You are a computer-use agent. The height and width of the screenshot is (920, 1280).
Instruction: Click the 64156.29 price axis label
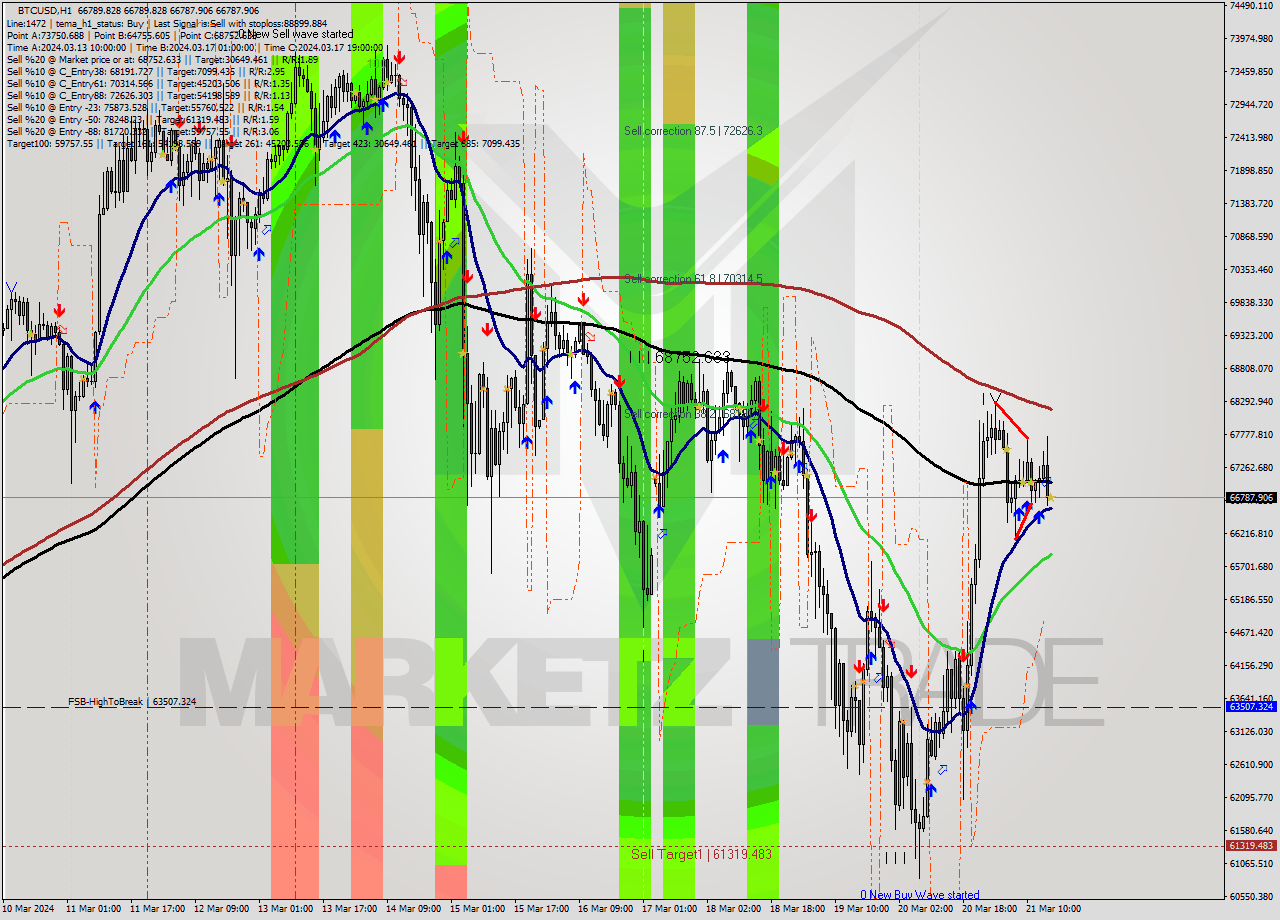tap(1250, 665)
